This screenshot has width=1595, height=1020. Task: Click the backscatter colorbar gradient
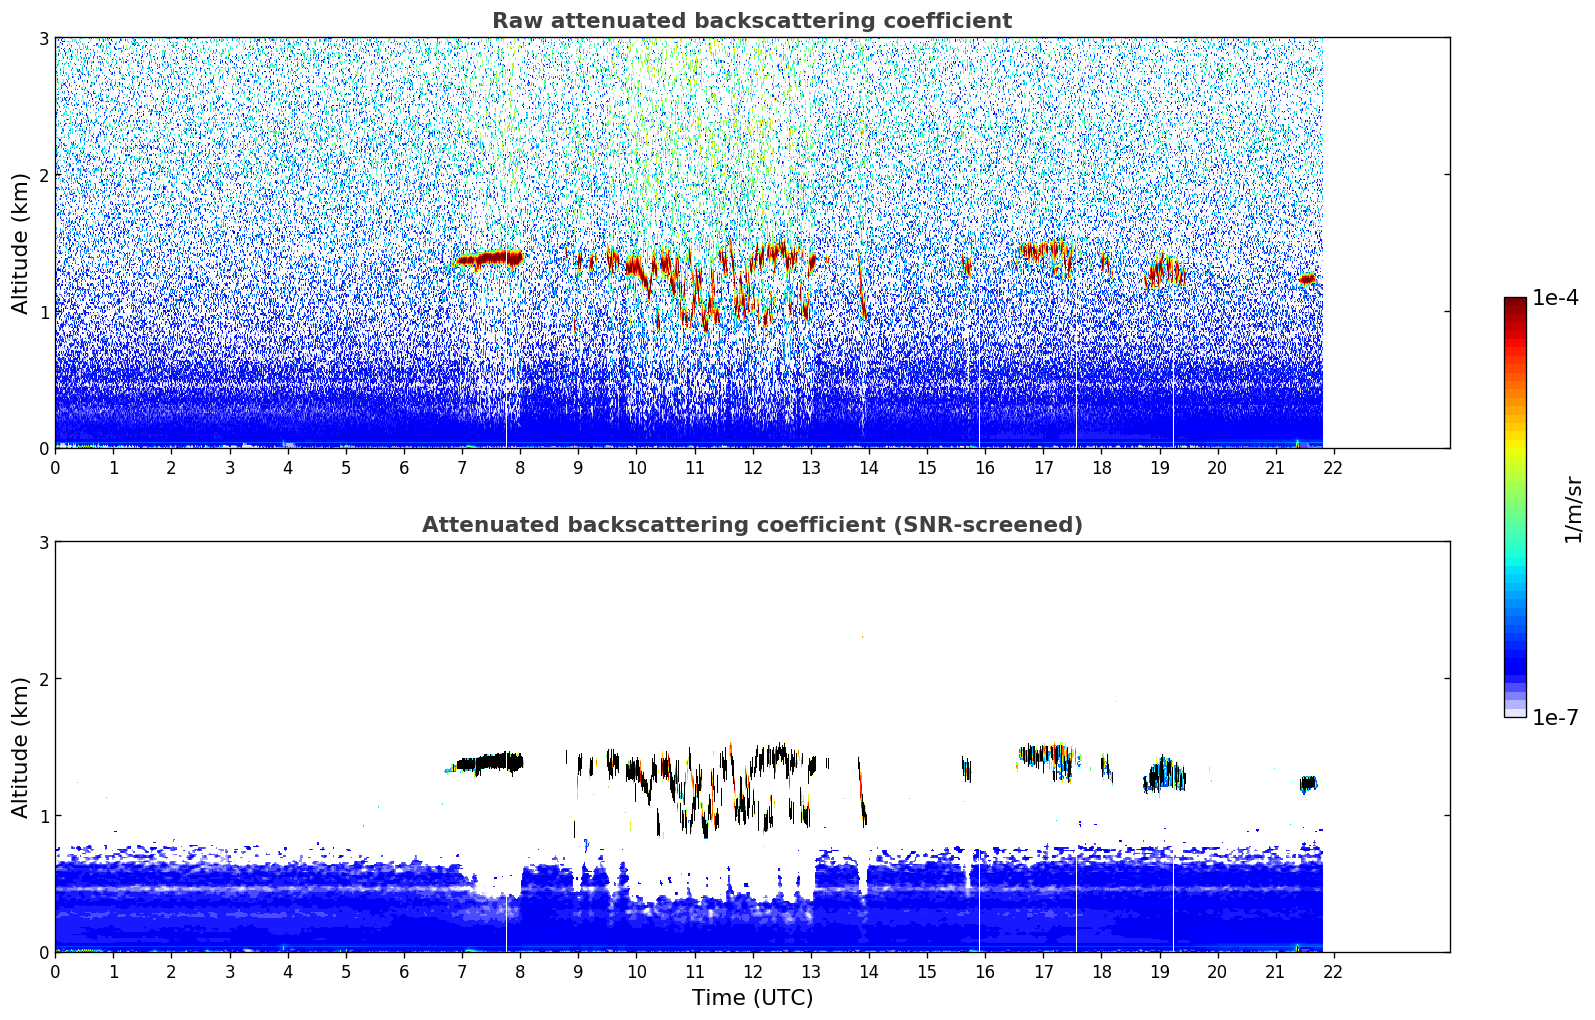(1515, 507)
